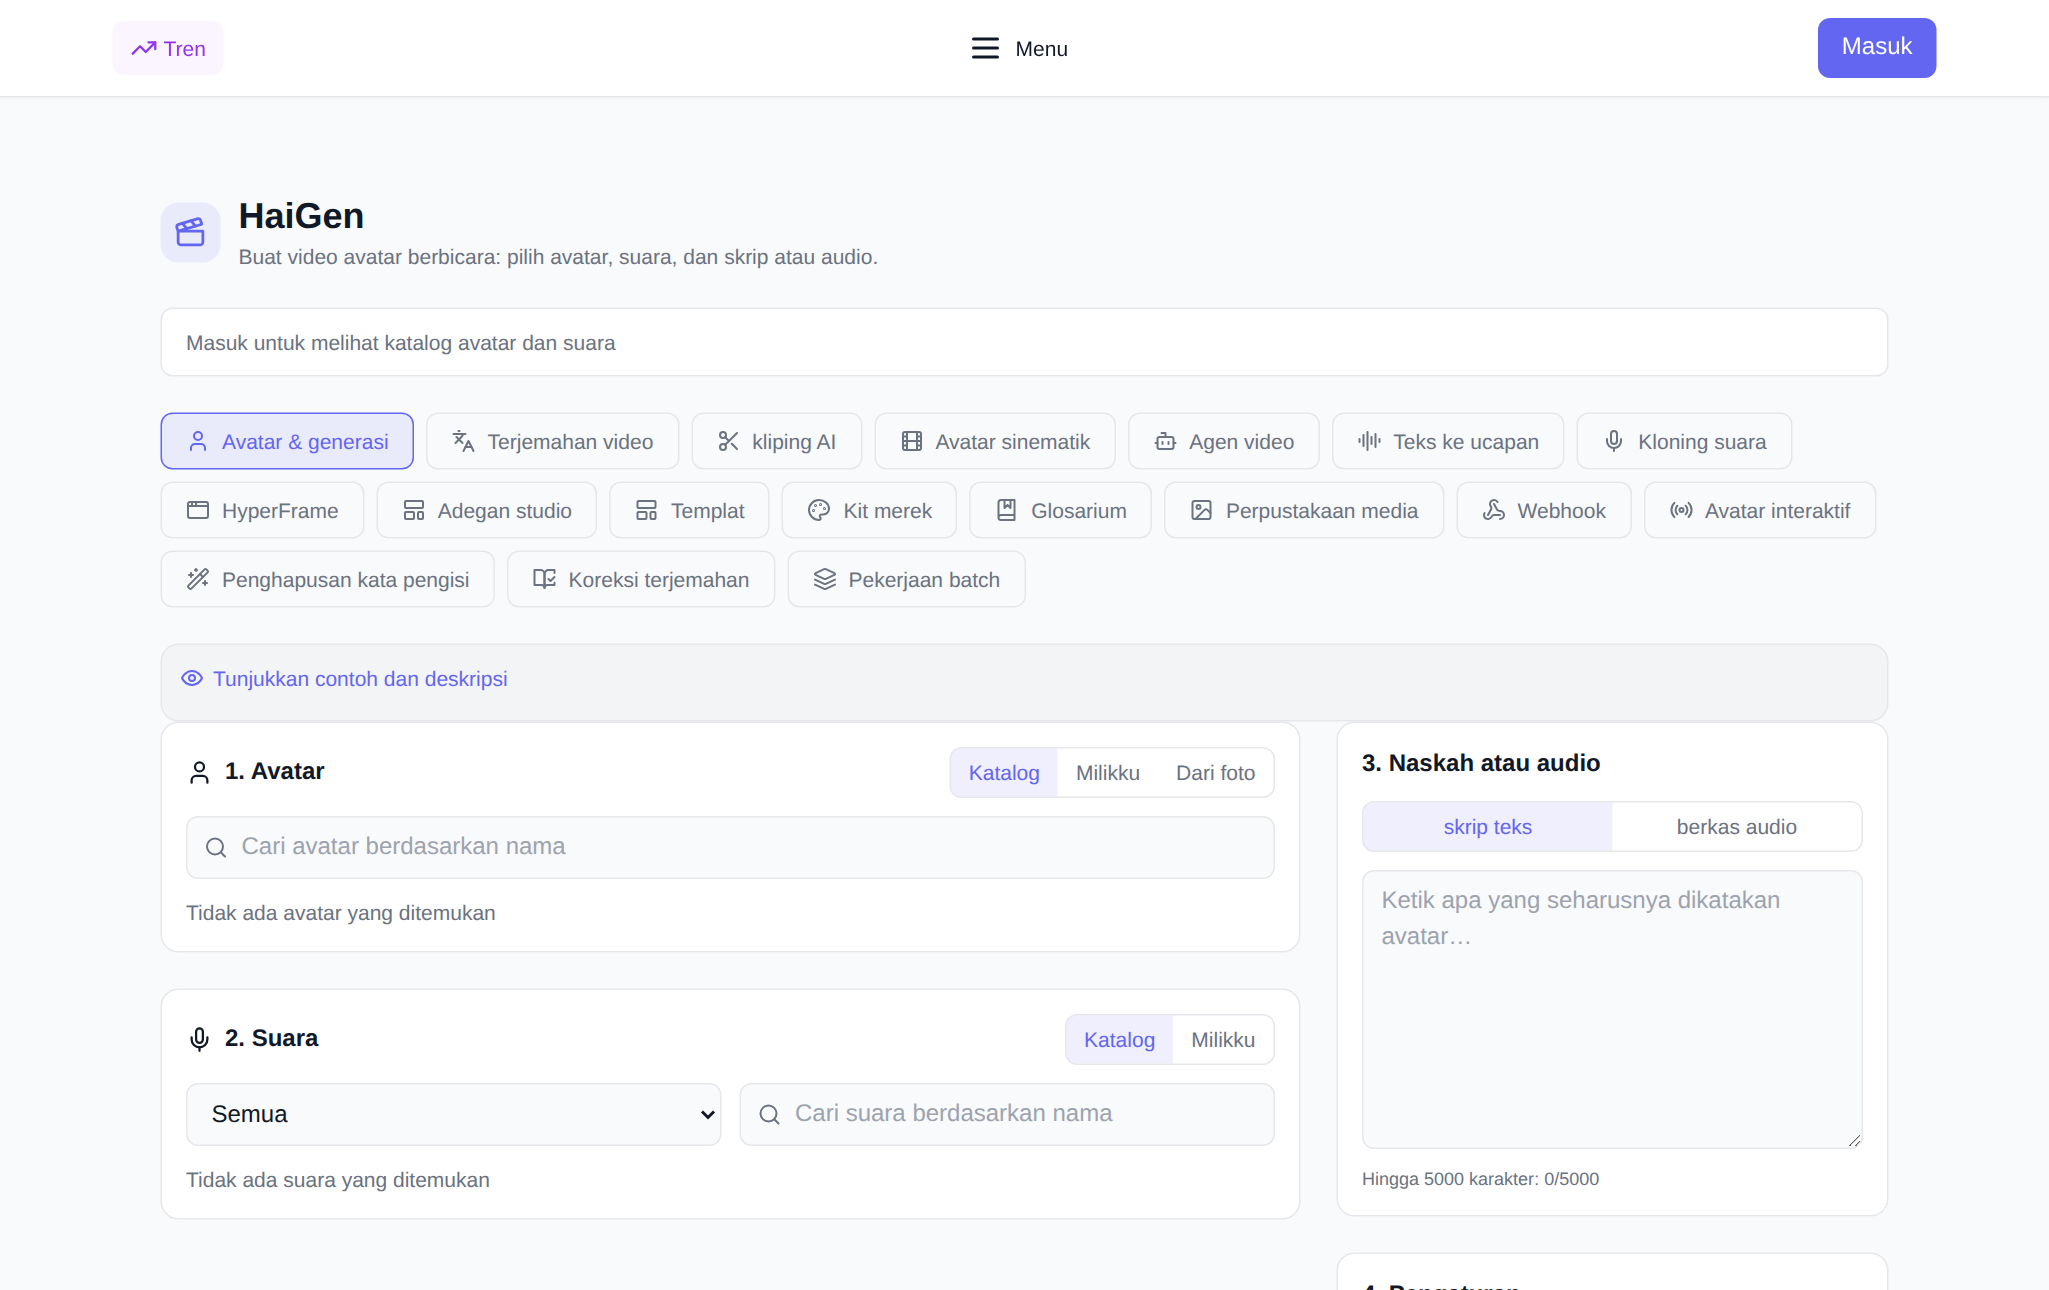Switch to skrip teks input mode

pos(1487,827)
